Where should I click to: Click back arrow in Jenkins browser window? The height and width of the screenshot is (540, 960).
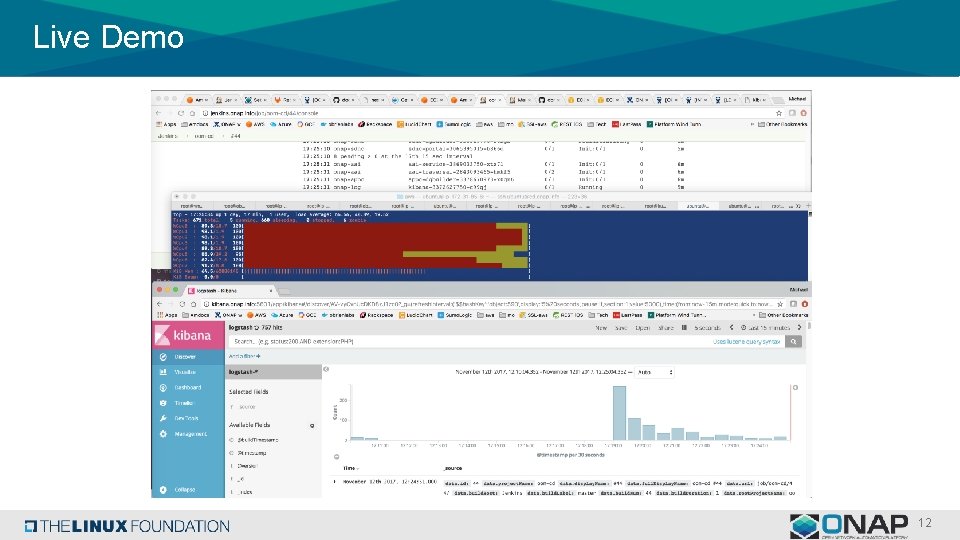(x=158, y=113)
